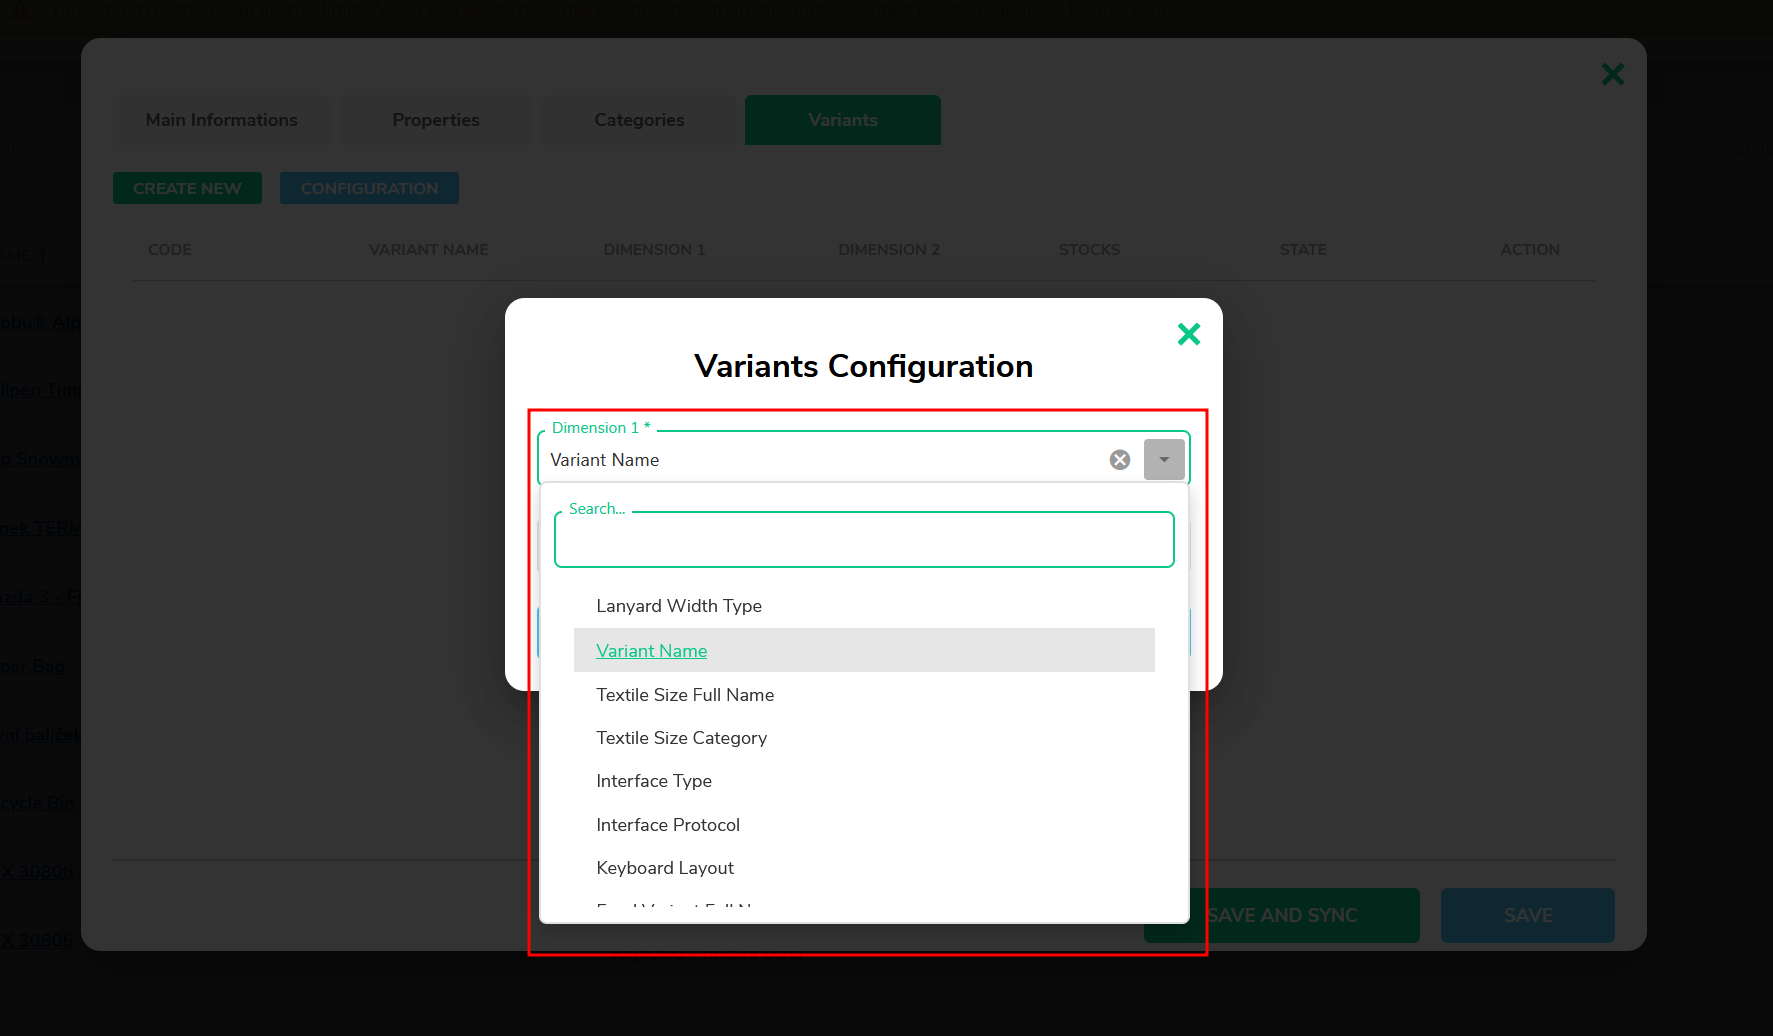Click the CONFIGURATION button

coord(369,188)
